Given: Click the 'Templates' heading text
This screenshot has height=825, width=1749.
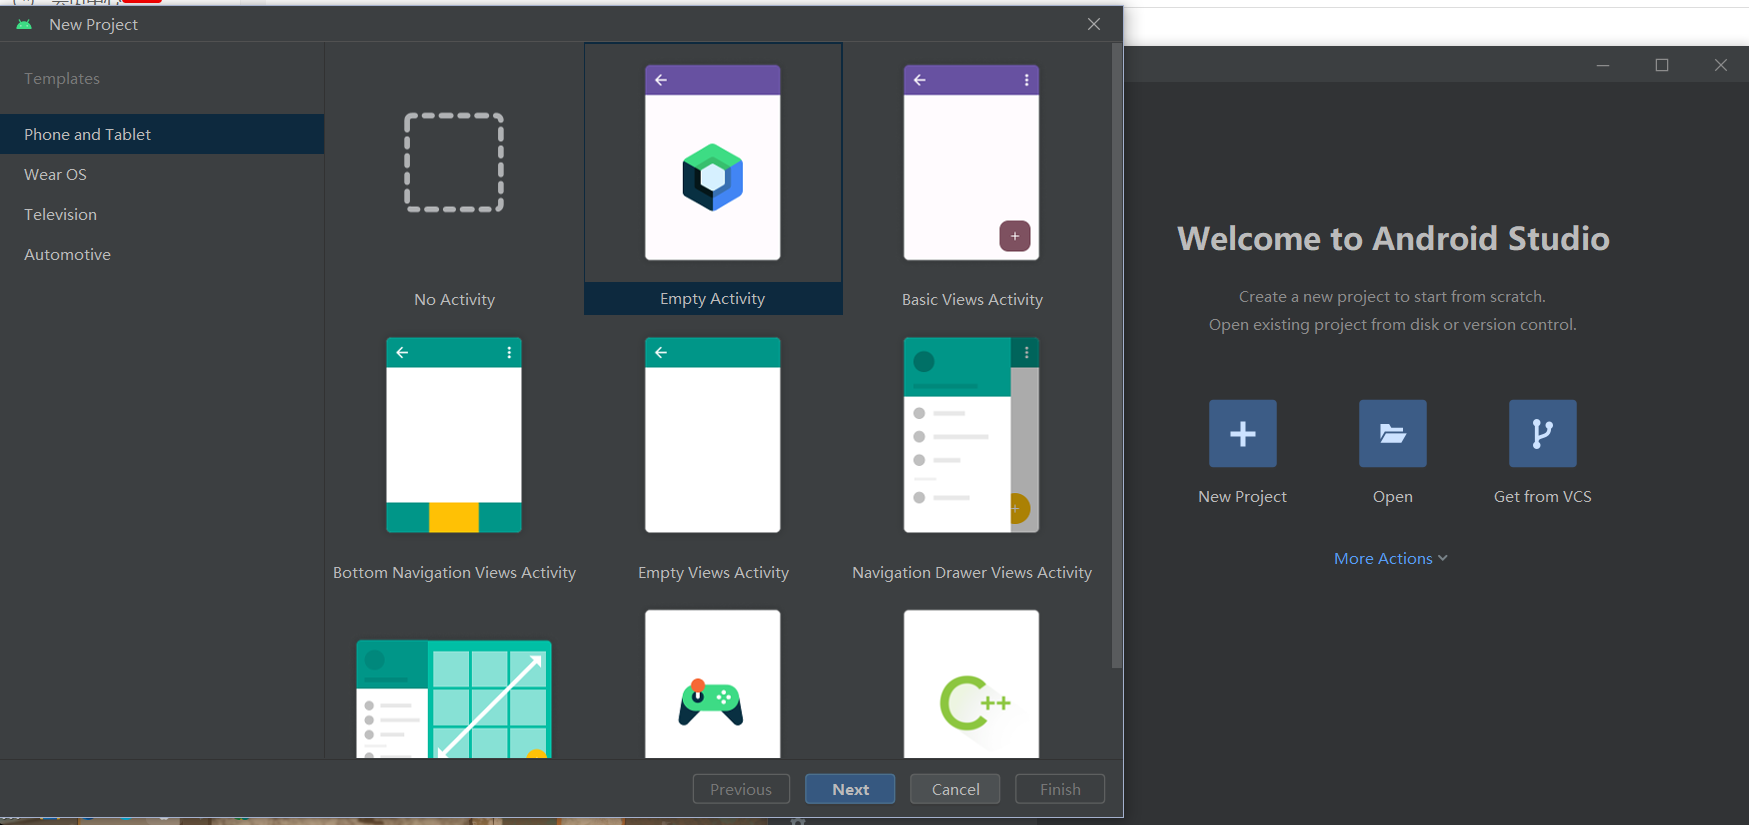Looking at the screenshot, I should tap(62, 78).
